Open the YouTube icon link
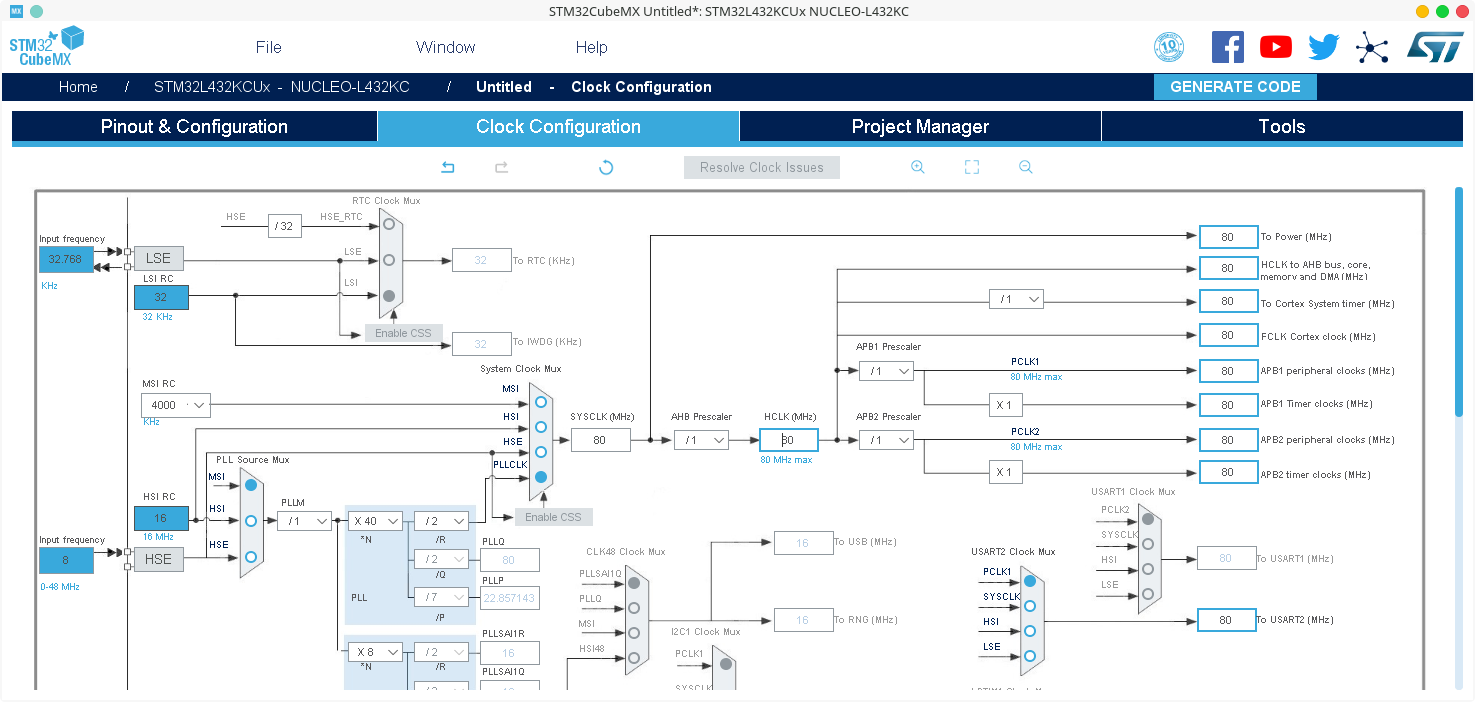Viewport: 1475px width, 702px height. (x=1275, y=47)
